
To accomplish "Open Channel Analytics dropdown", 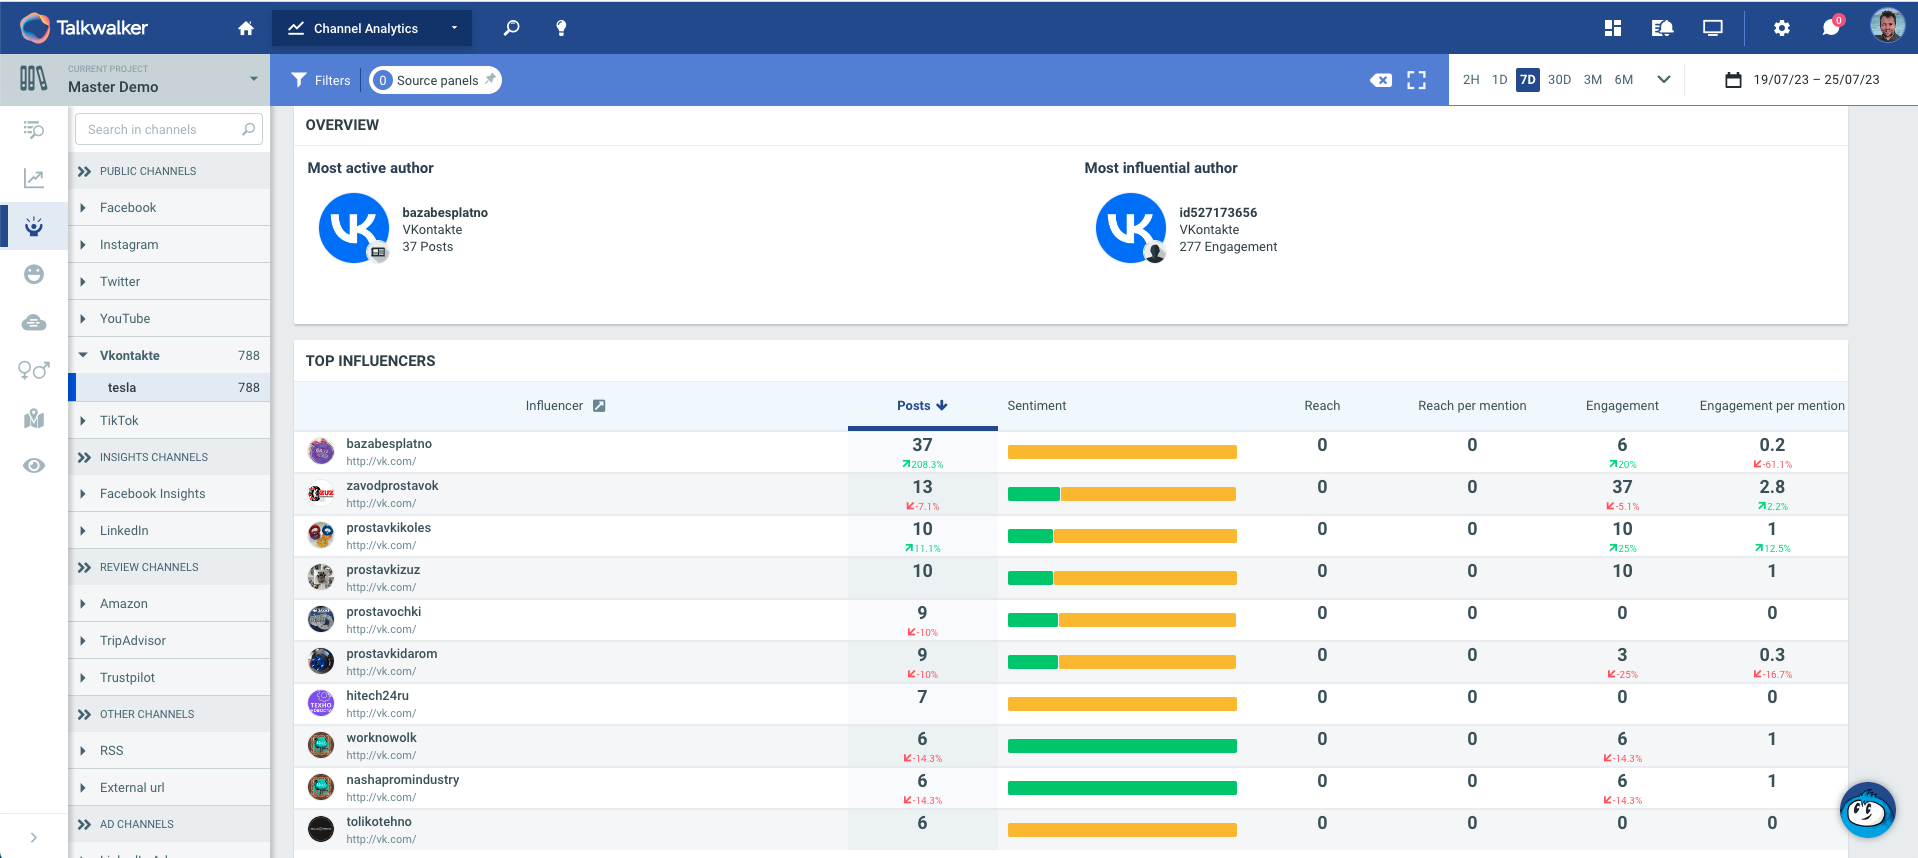I will tap(371, 28).
